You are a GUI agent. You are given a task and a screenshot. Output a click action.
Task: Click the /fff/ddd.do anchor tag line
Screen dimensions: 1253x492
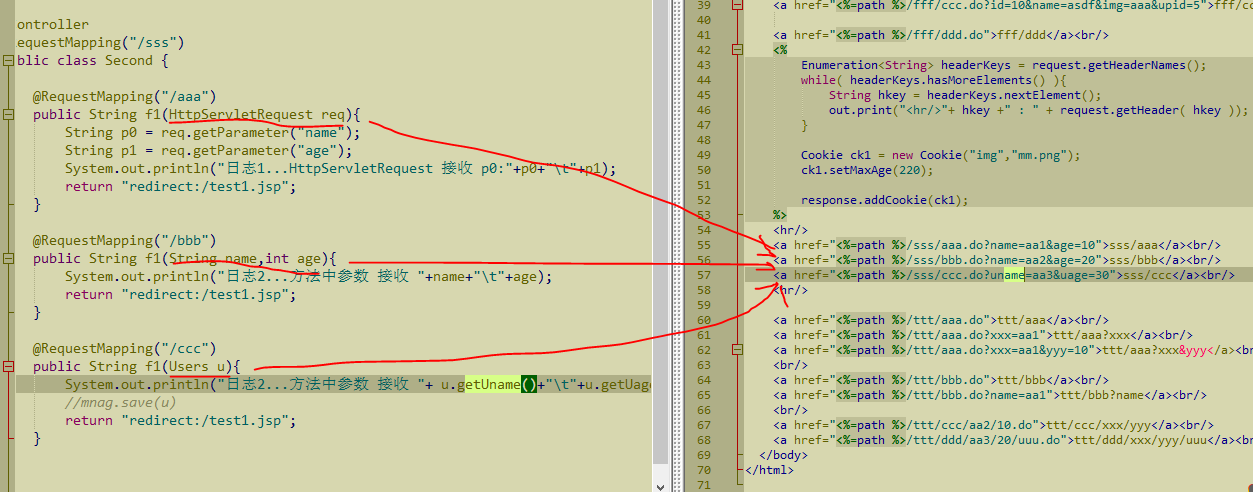941,35
